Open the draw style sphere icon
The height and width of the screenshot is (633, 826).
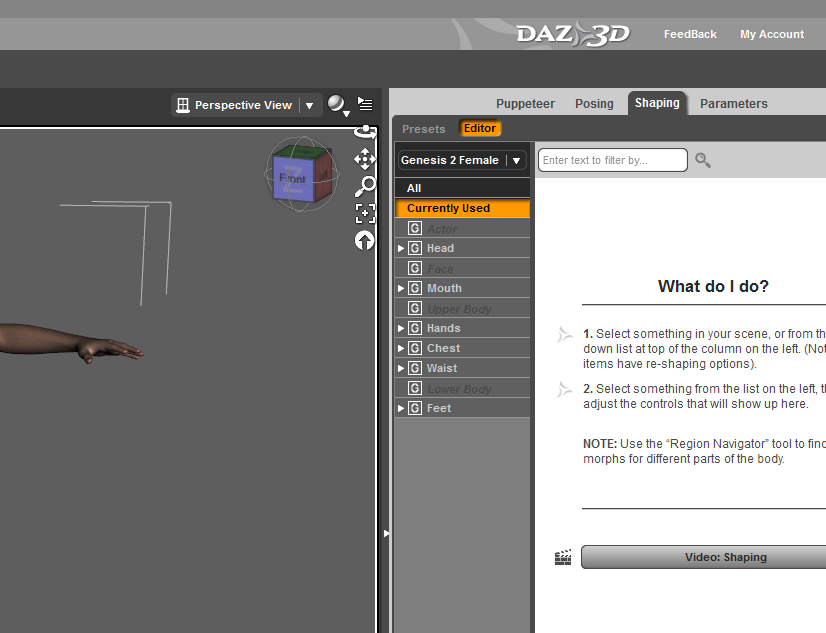pyautogui.click(x=338, y=105)
